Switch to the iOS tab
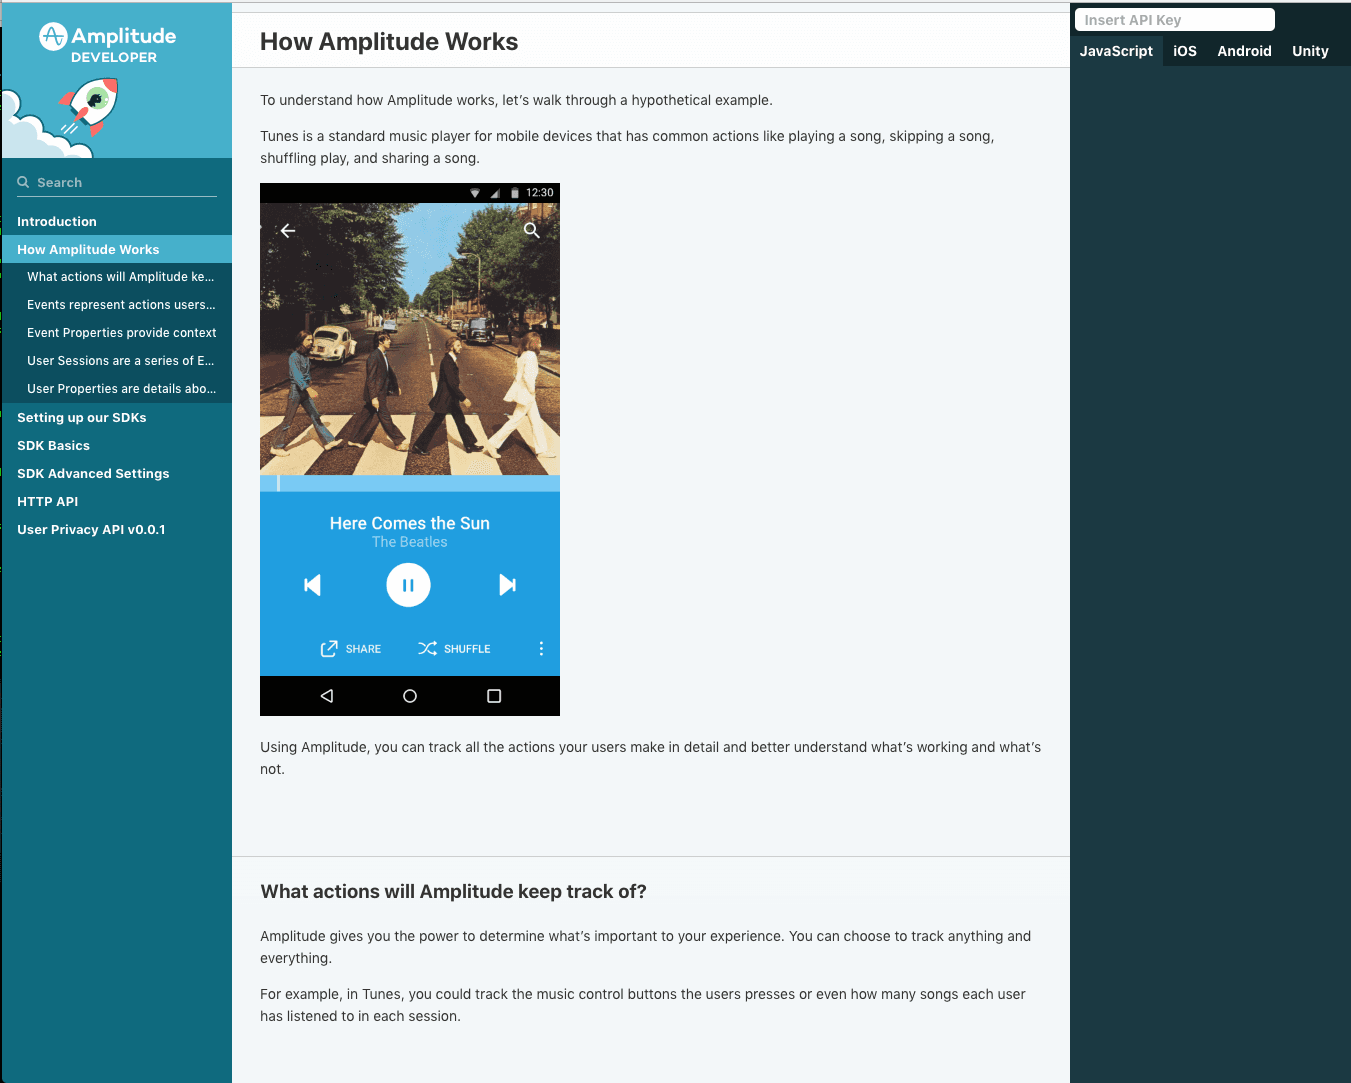The height and width of the screenshot is (1083, 1351). [x=1185, y=51]
